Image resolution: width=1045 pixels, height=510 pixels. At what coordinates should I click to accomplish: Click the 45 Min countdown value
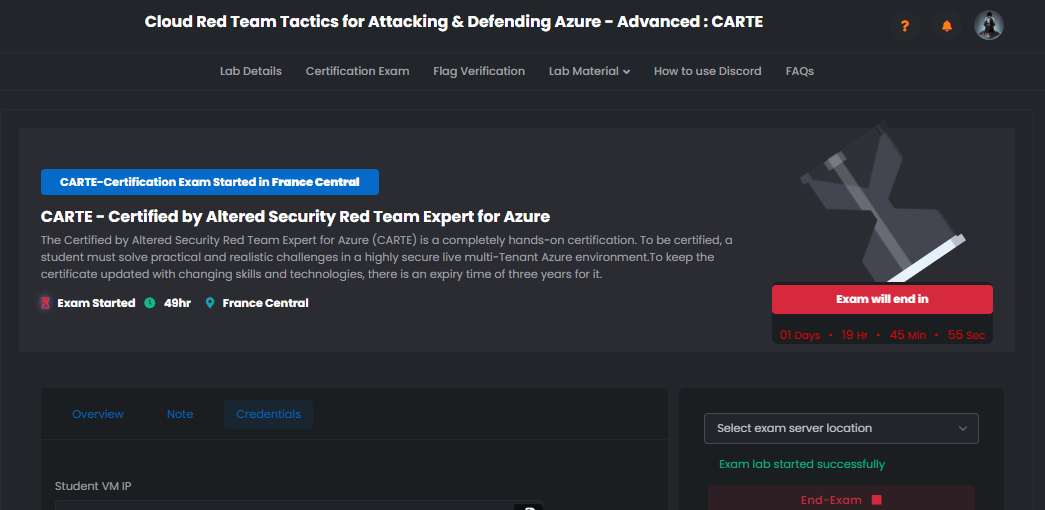click(908, 335)
